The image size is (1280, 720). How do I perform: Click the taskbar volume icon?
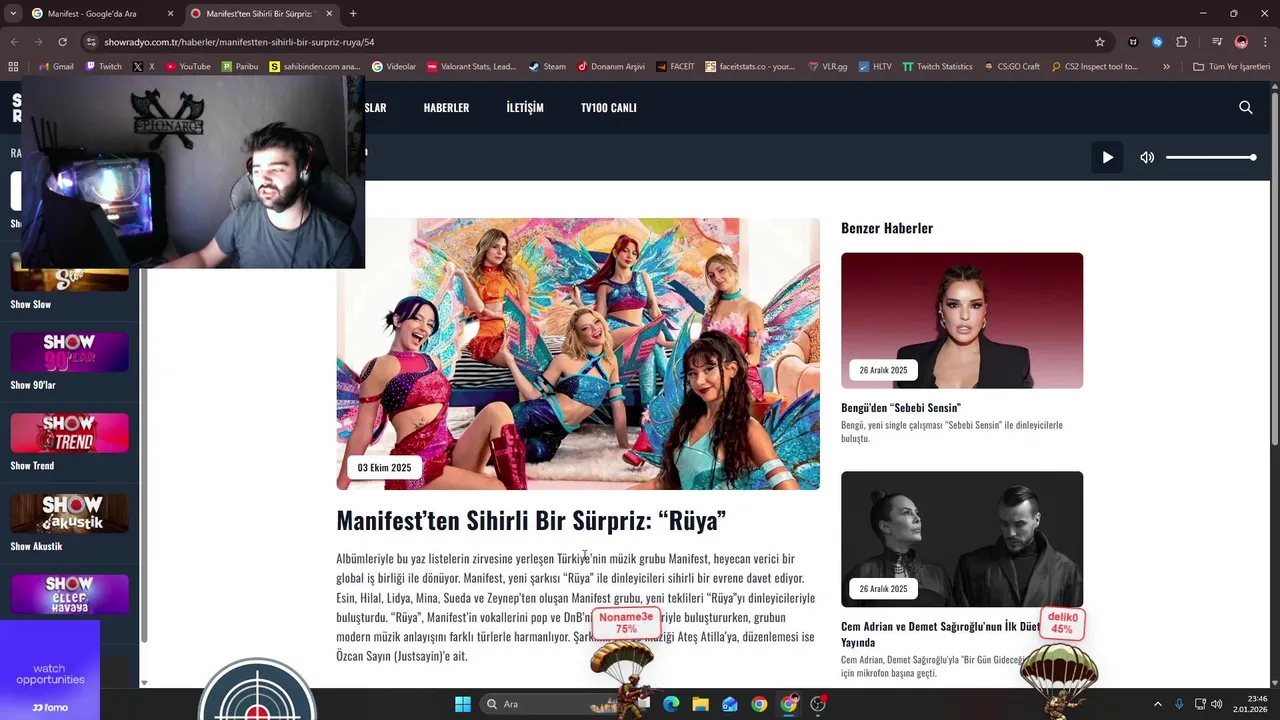click(1216, 704)
